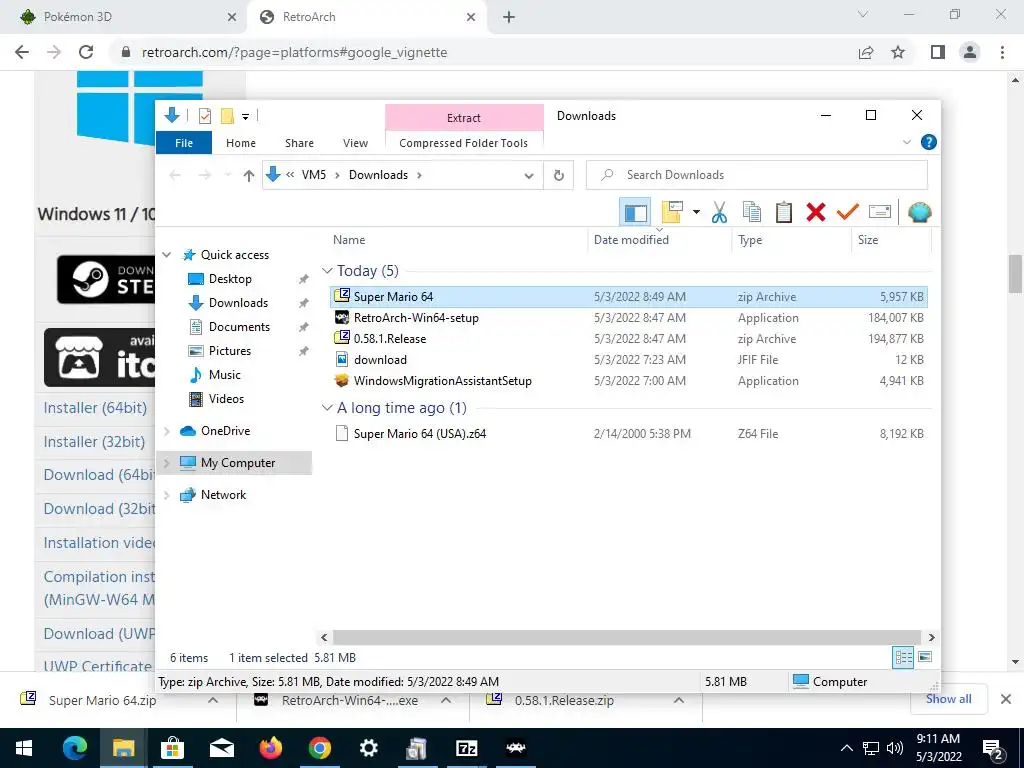Click the seashell icon in Explorer toolbar
1024x768 pixels.
pyautogui.click(x=920, y=212)
